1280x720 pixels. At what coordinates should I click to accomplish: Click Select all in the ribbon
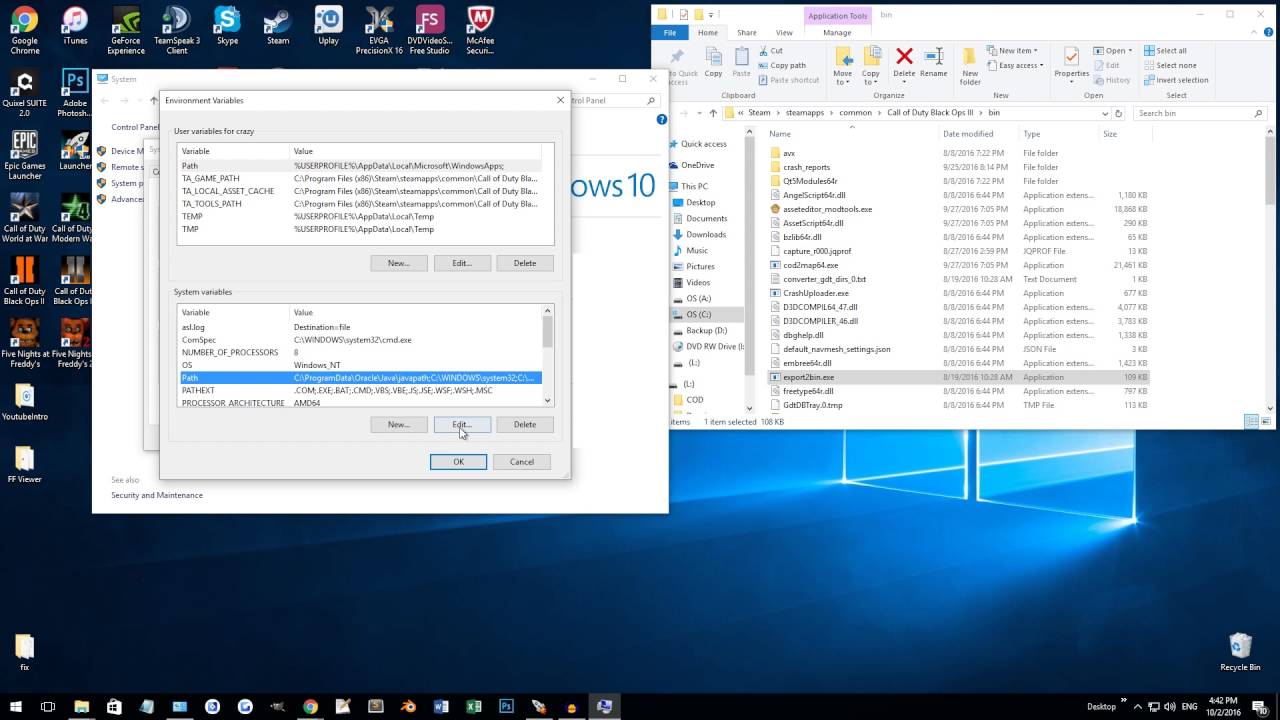[x=1164, y=51]
